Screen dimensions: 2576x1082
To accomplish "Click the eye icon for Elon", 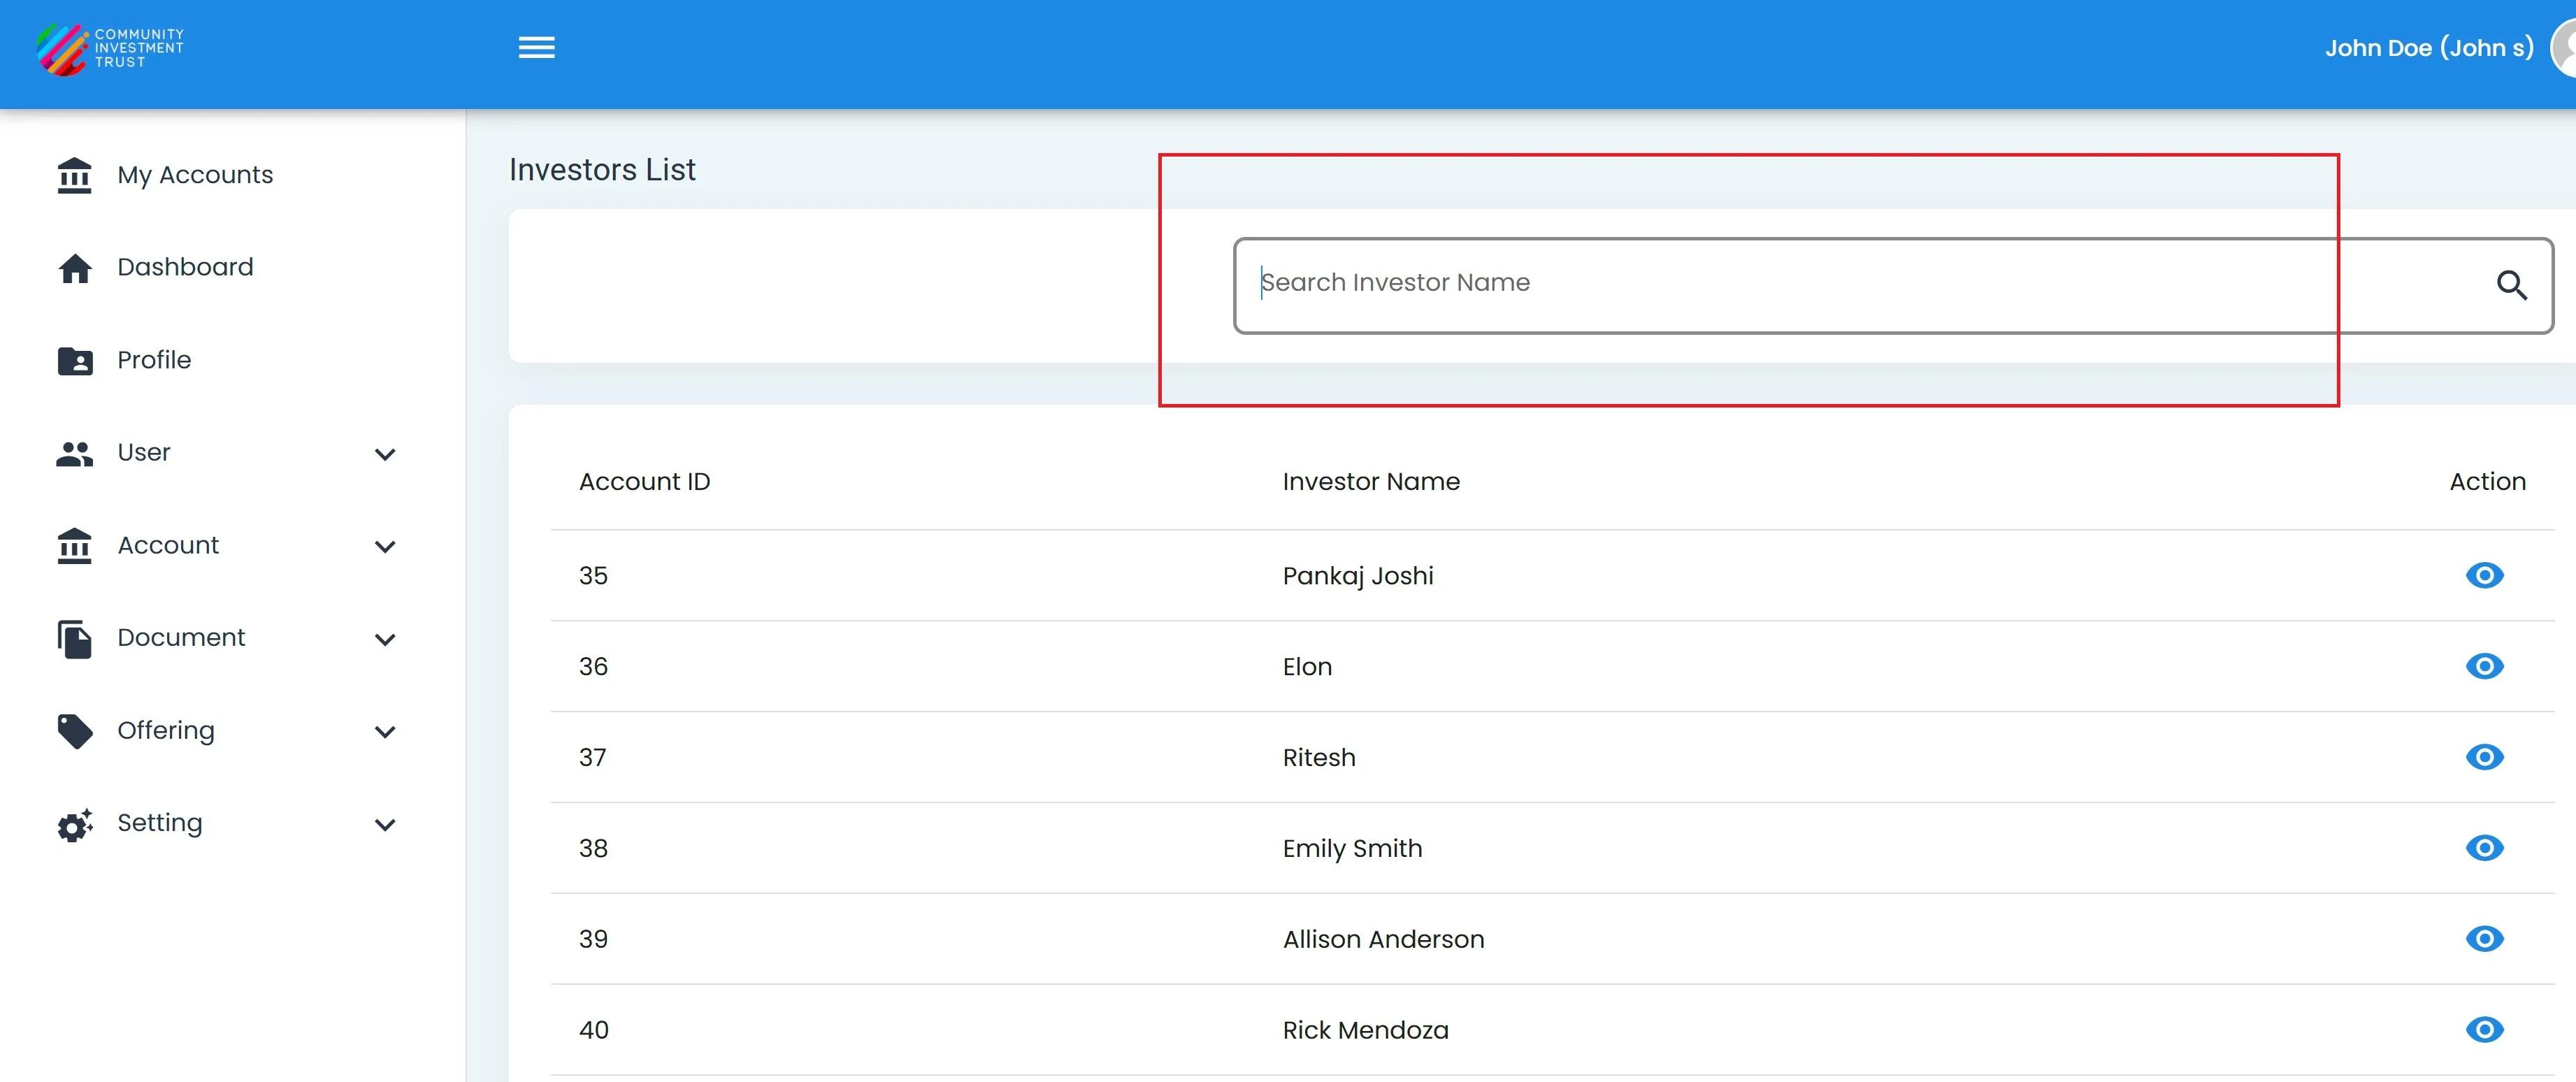I will pyautogui.click(x=2484, y=666).
